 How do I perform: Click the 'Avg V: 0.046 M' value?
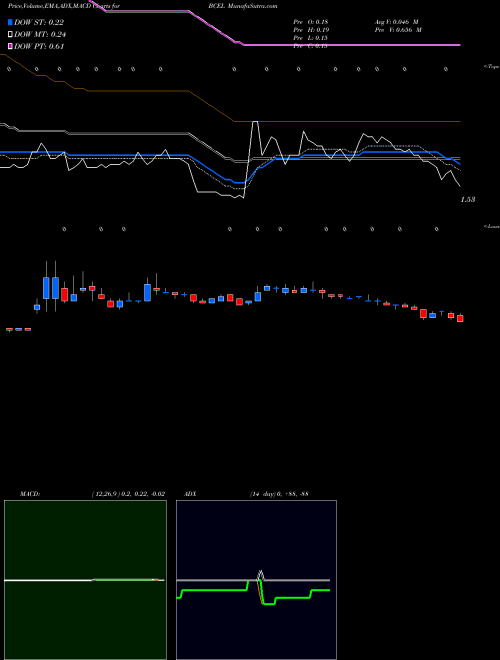click(x=396, y=22)
